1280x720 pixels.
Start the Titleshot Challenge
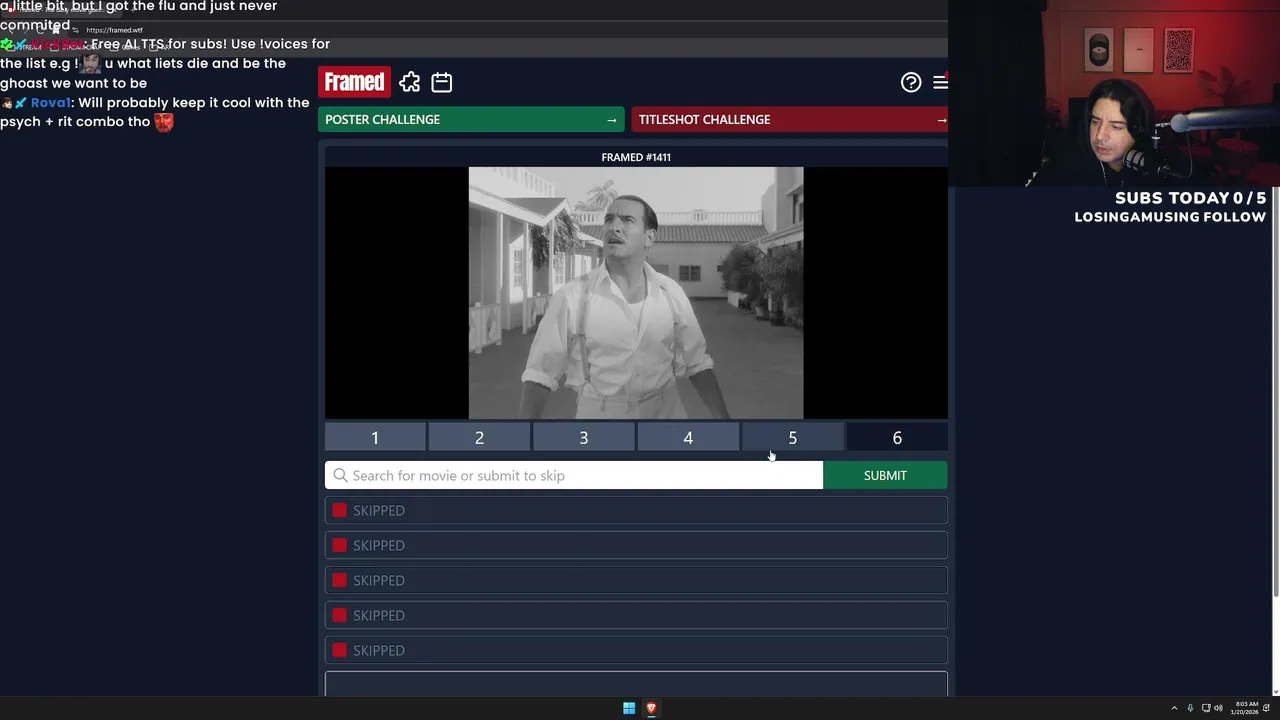789,119
